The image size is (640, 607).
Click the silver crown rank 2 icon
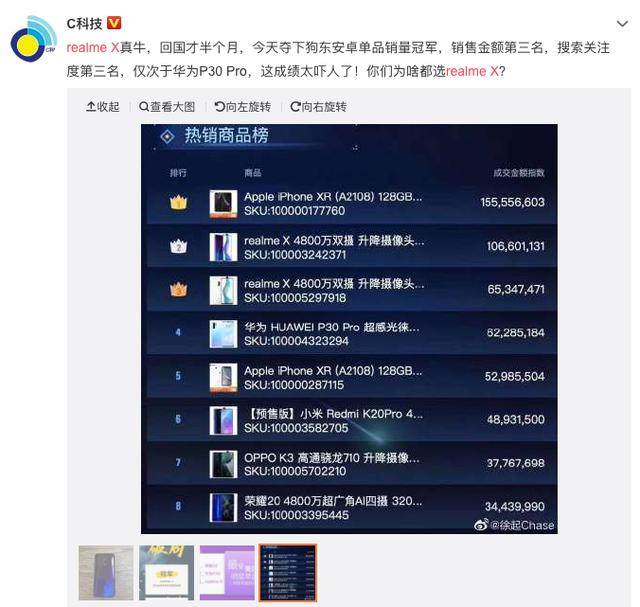pyautogui.click(x=178, y=246)
